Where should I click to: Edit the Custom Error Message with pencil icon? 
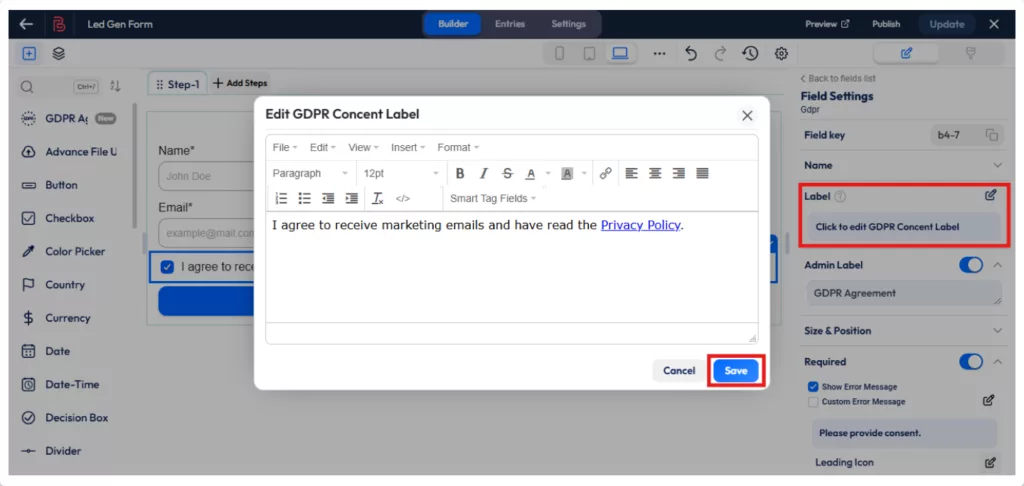(989, 400)
